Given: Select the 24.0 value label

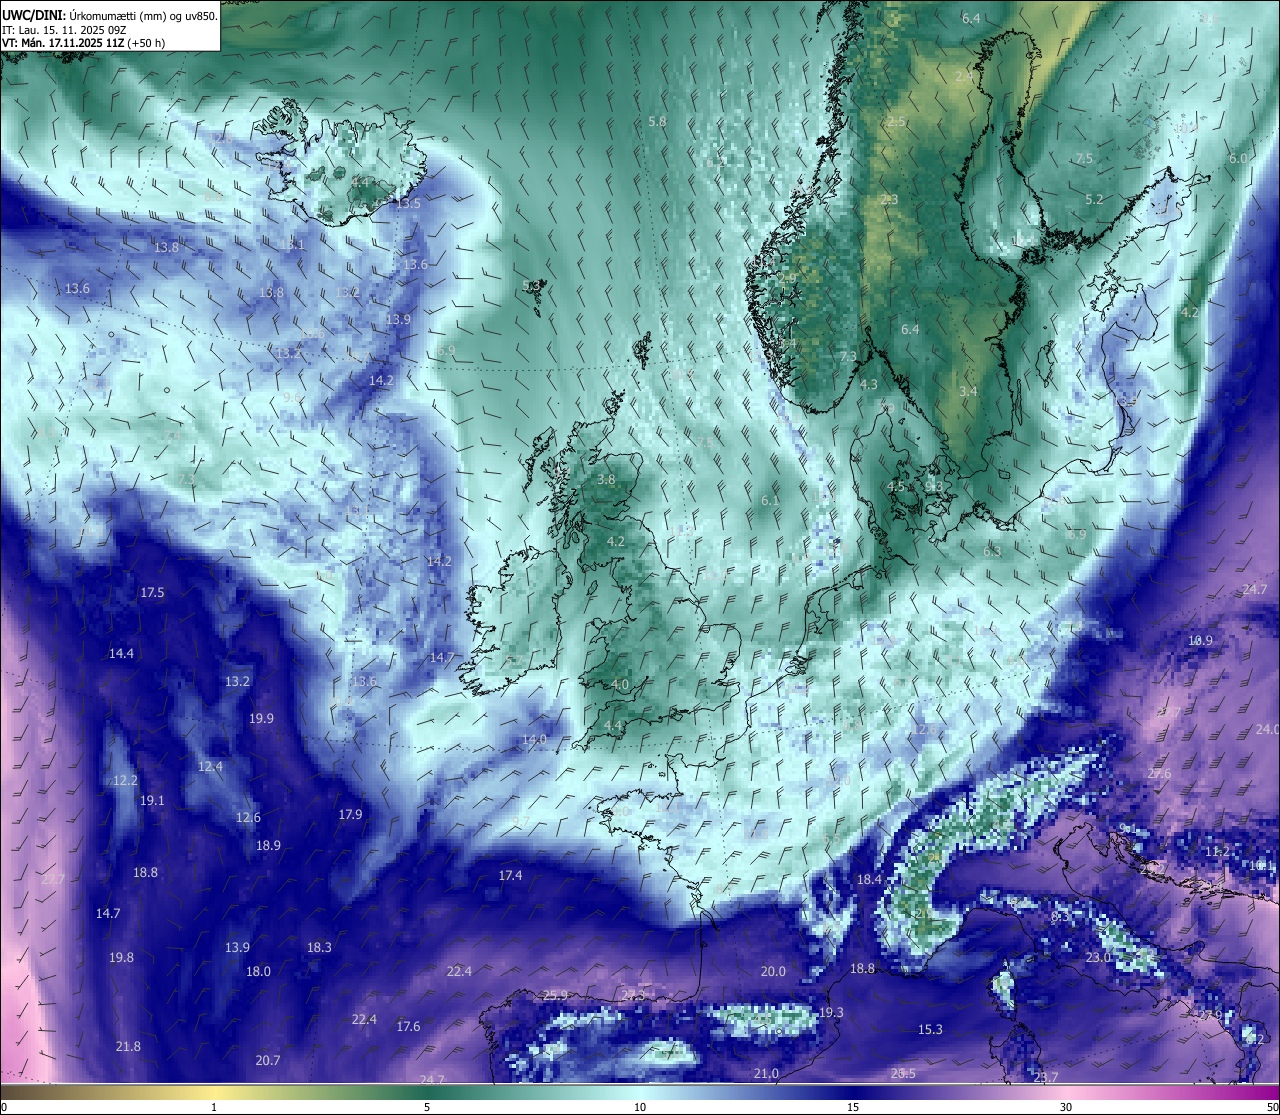Looking at the screenshot, I should 1267,729.
